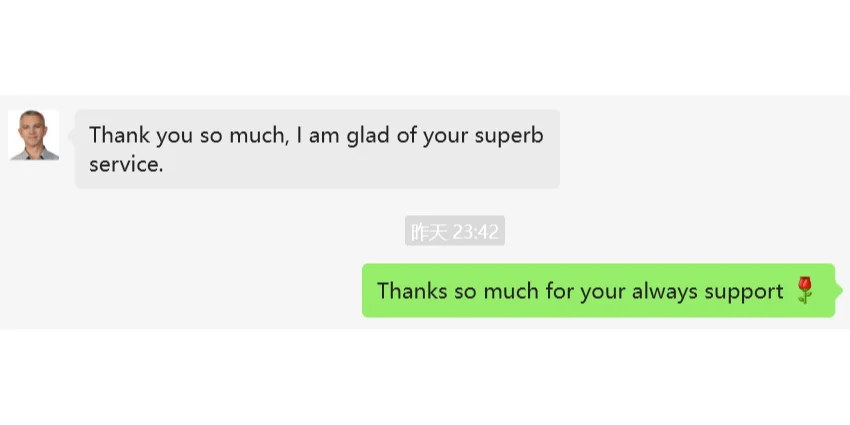Click the word "support" in the green bubble
The width and height of the screenshot is (850, 425).
point(743,292)
